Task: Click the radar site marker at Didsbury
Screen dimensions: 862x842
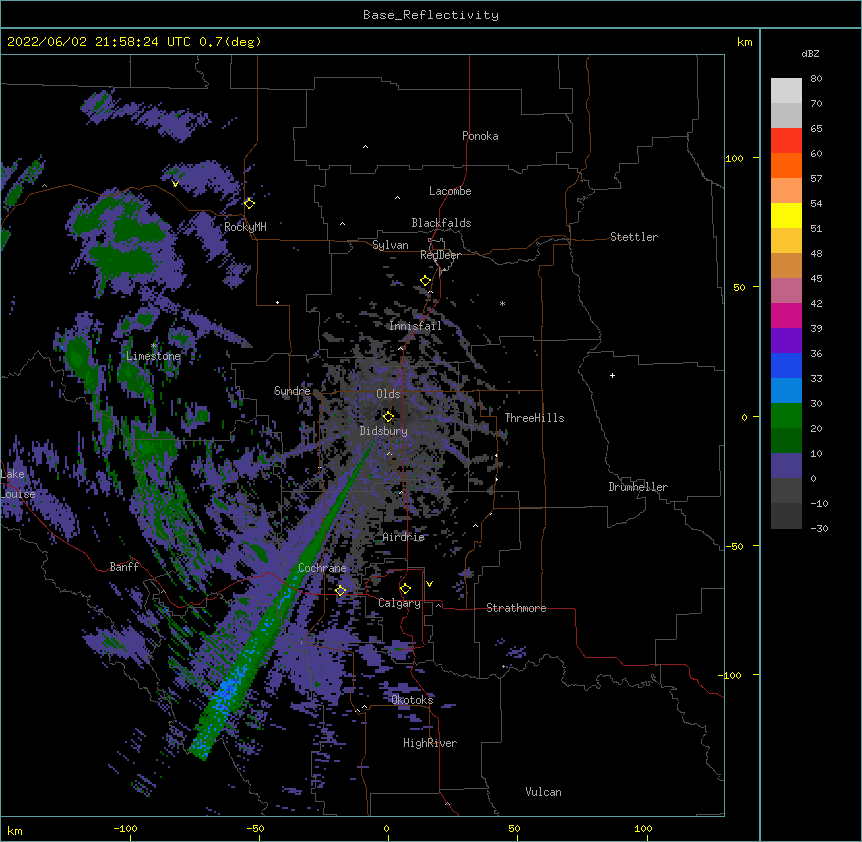Action: pyautogui.click(x=388, y=416)
